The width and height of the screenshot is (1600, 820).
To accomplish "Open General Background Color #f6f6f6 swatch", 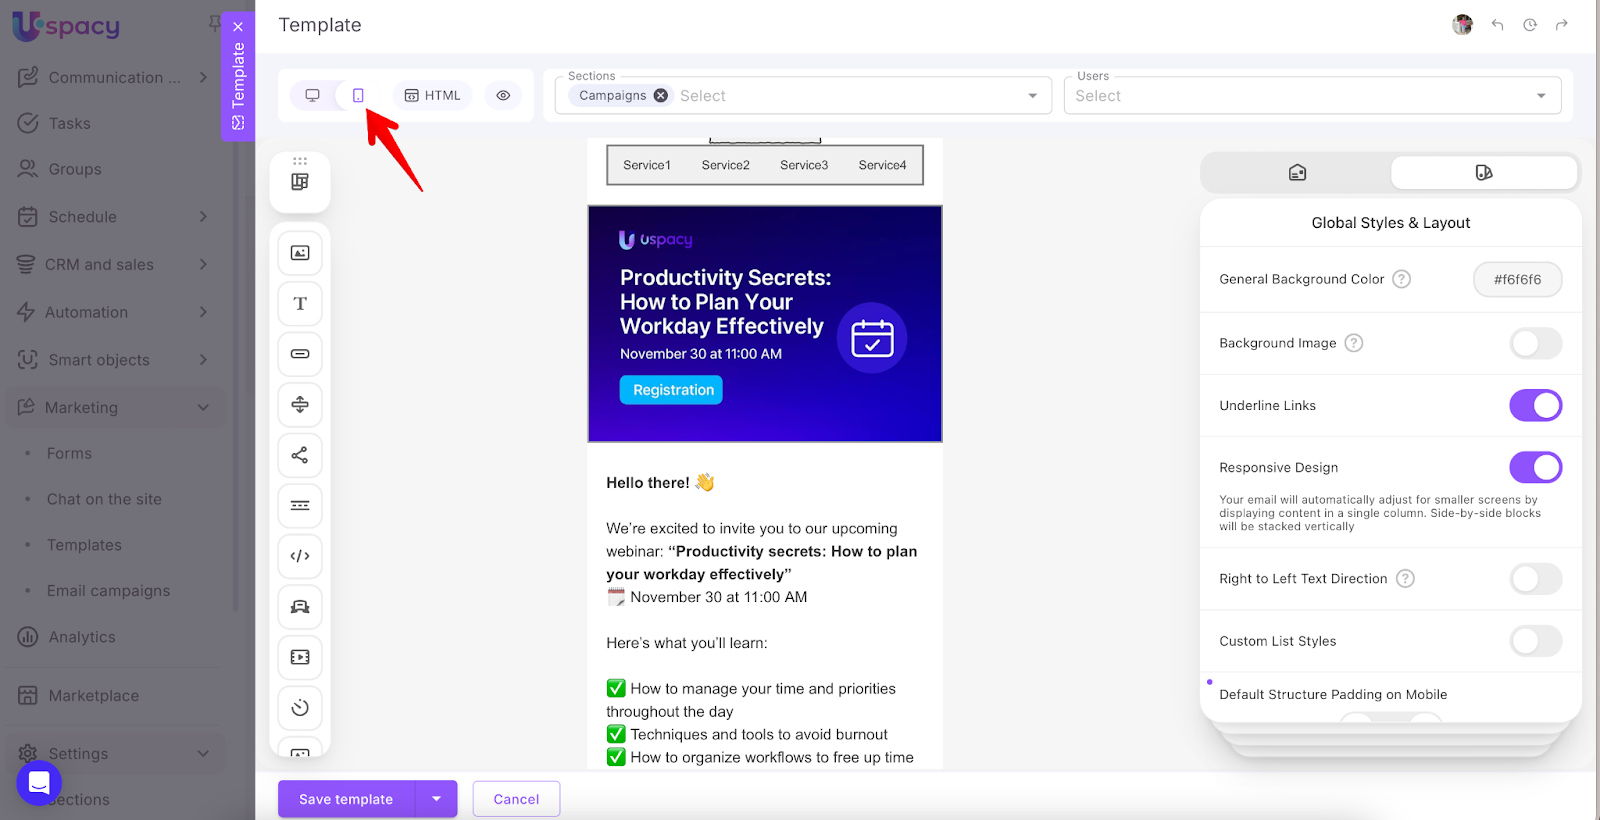I will tap(1517, 280).
